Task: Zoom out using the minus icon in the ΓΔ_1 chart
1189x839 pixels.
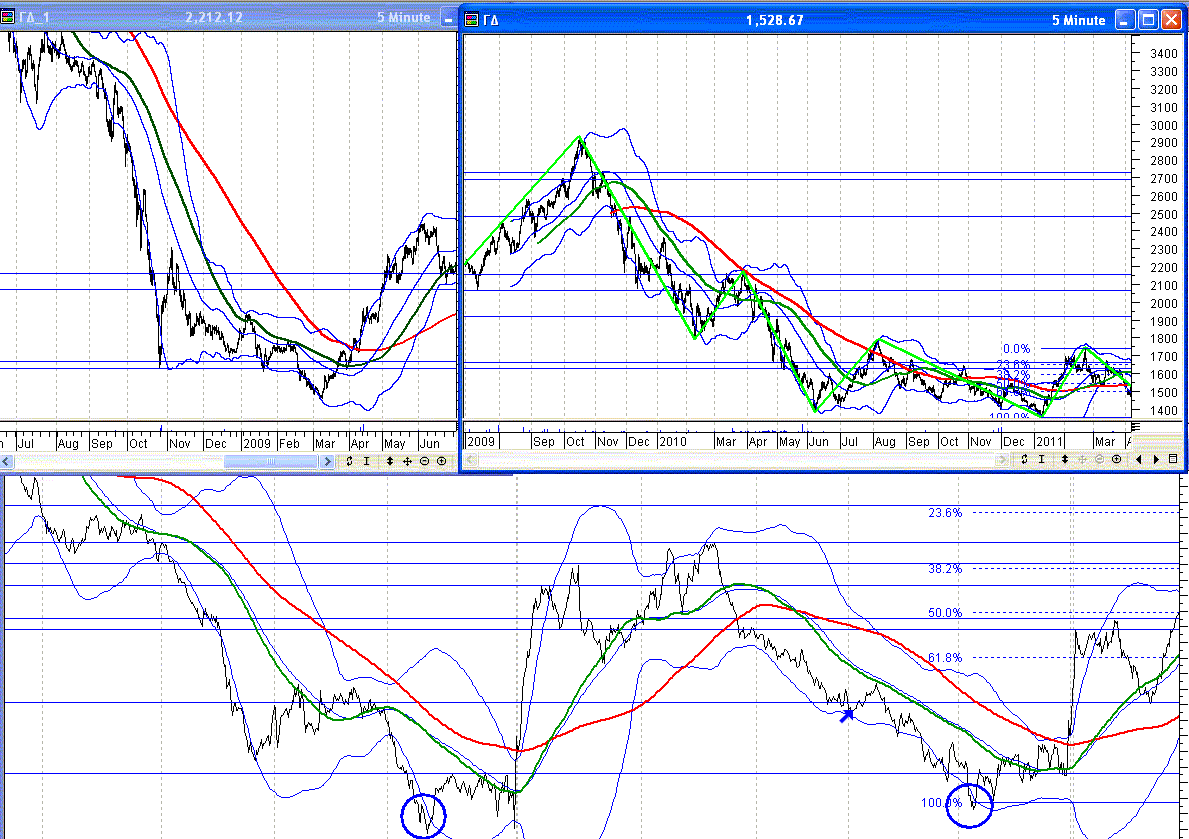Action: (x=424, y=461)
